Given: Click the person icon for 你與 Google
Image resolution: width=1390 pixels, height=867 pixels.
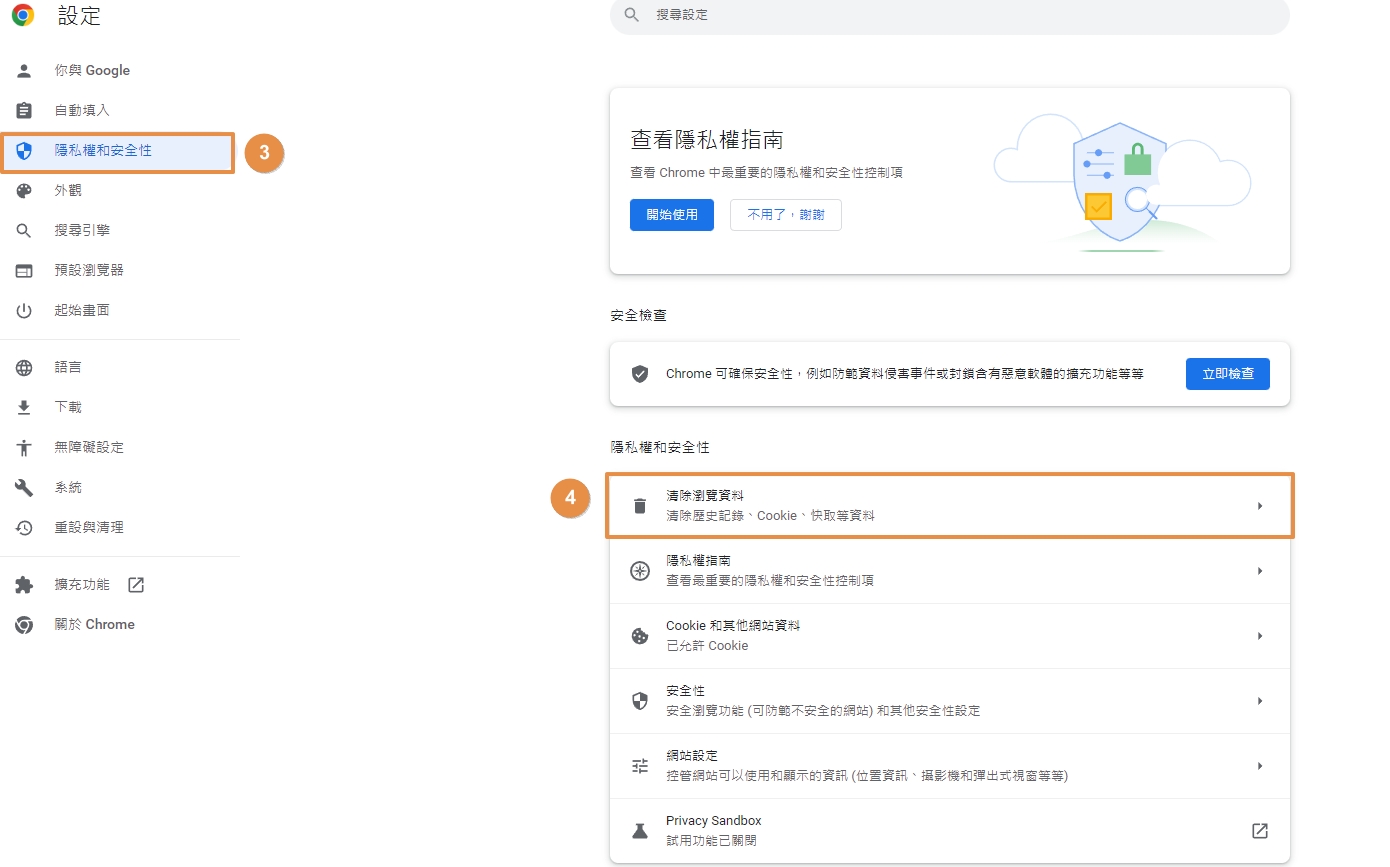Looking at the screenshot, I should coord(24,71).
